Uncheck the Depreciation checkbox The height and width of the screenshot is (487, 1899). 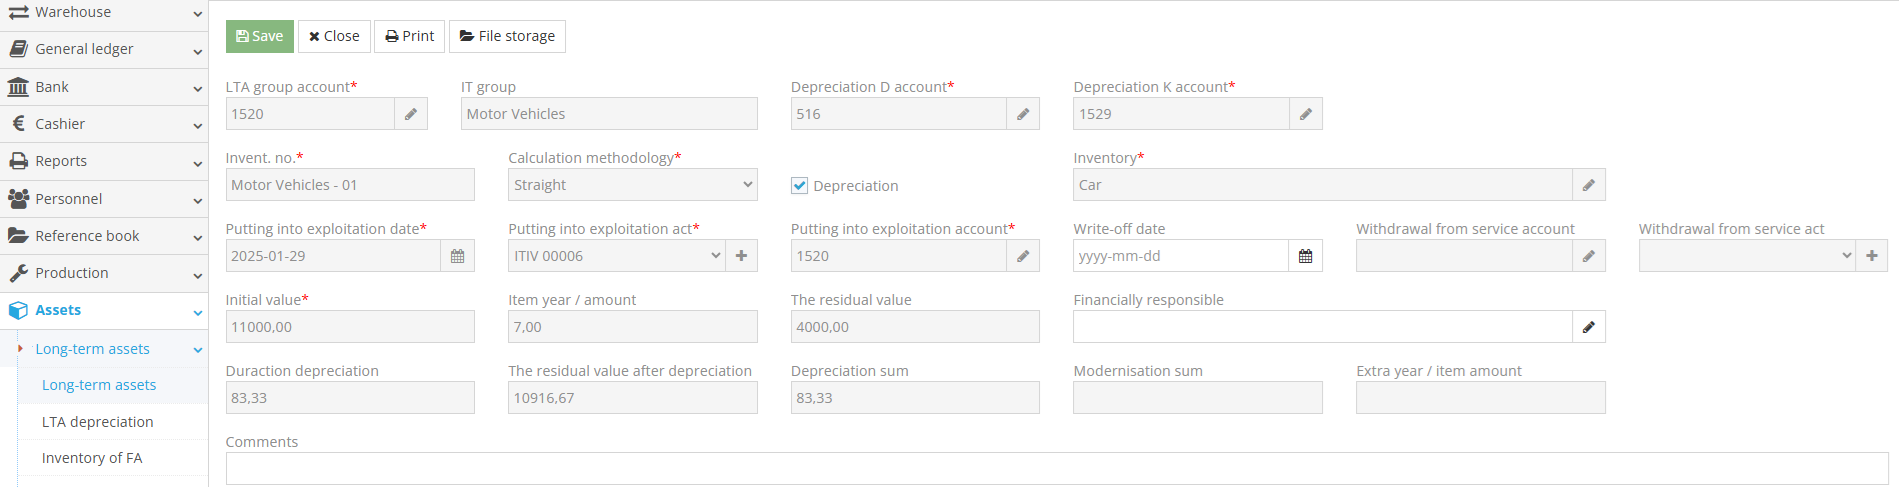pyautogui.click(x=799, y=186)
